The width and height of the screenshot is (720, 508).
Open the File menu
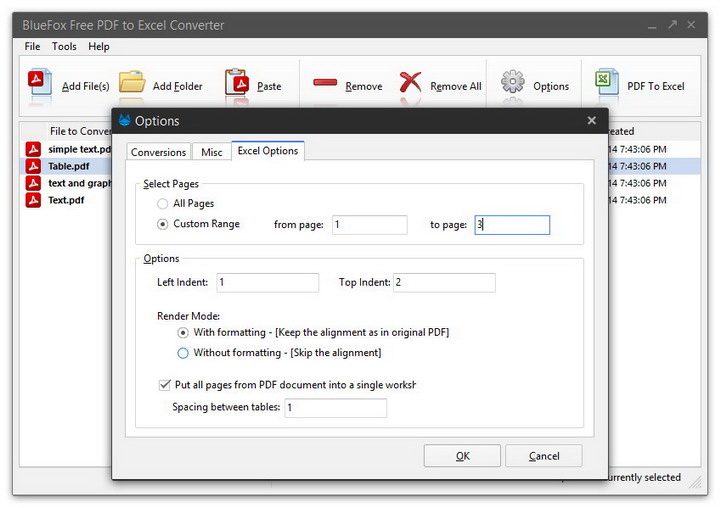coord(32,46)
